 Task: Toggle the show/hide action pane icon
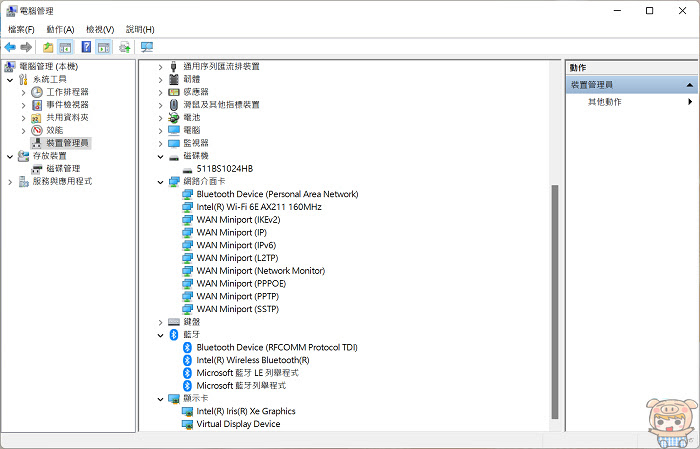104,47
